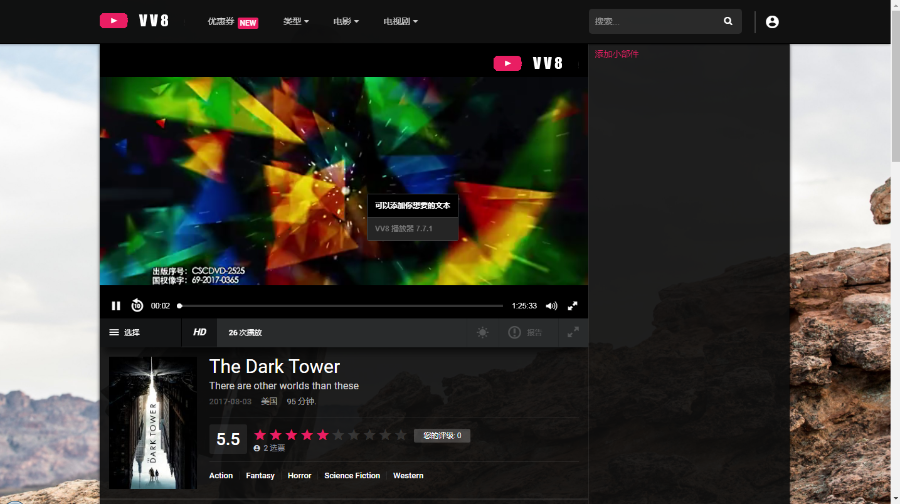Viewport: 900px width, 504px height.
Task: Open the 电影 dropdown menu
Action: click(x=346, y=21)
